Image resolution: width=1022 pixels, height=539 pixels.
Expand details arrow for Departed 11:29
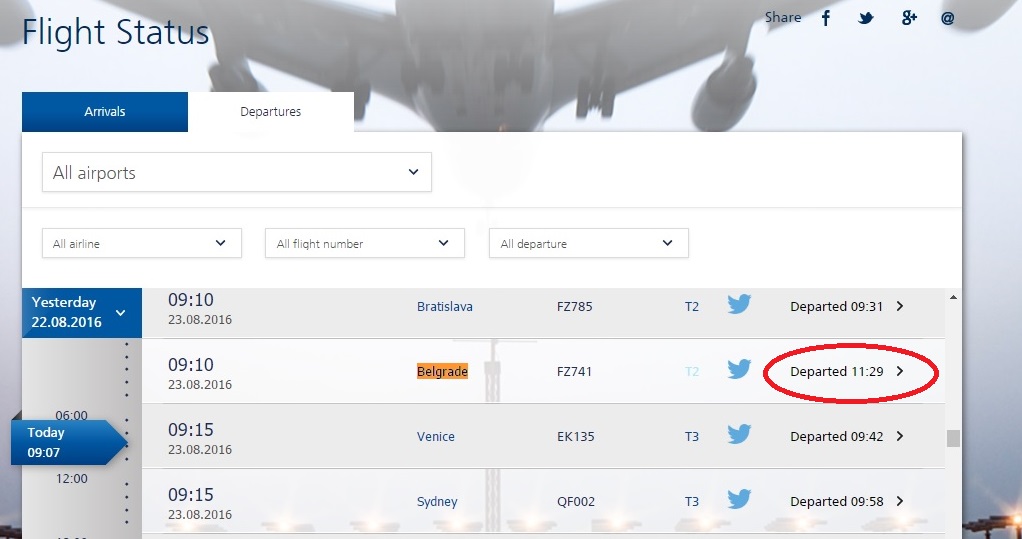pyautogui.click(x=900, y=371)
